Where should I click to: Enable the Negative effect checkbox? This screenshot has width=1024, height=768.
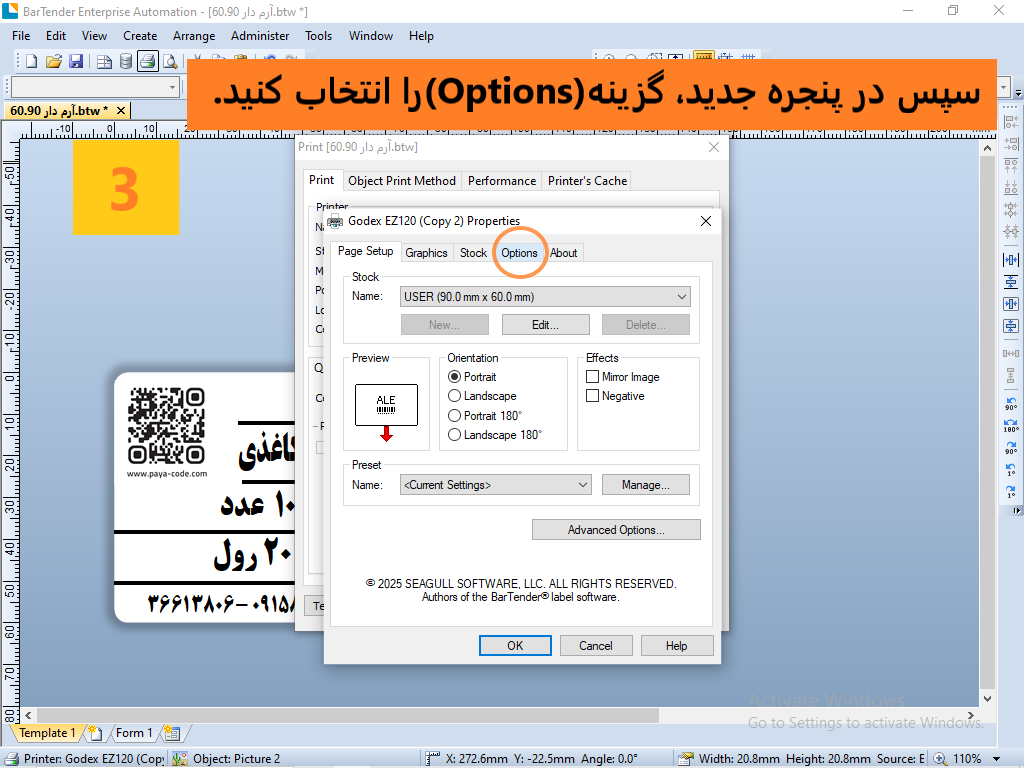[592, 396]
